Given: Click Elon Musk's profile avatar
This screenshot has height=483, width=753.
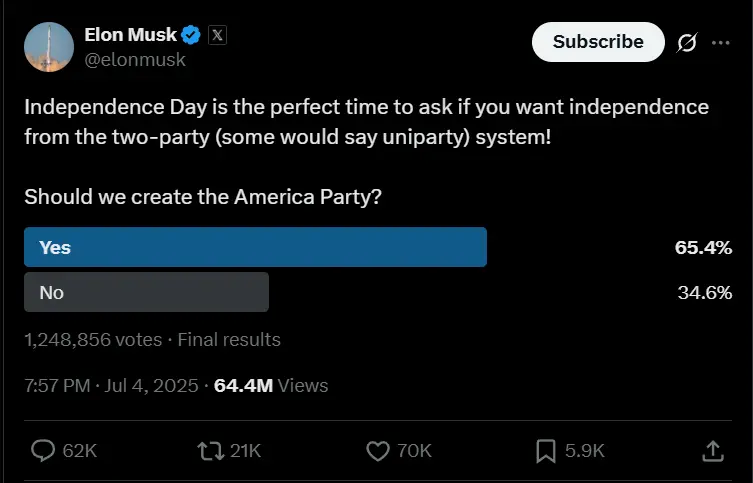Looking at the screenshot, I should [x=49, y=47].
